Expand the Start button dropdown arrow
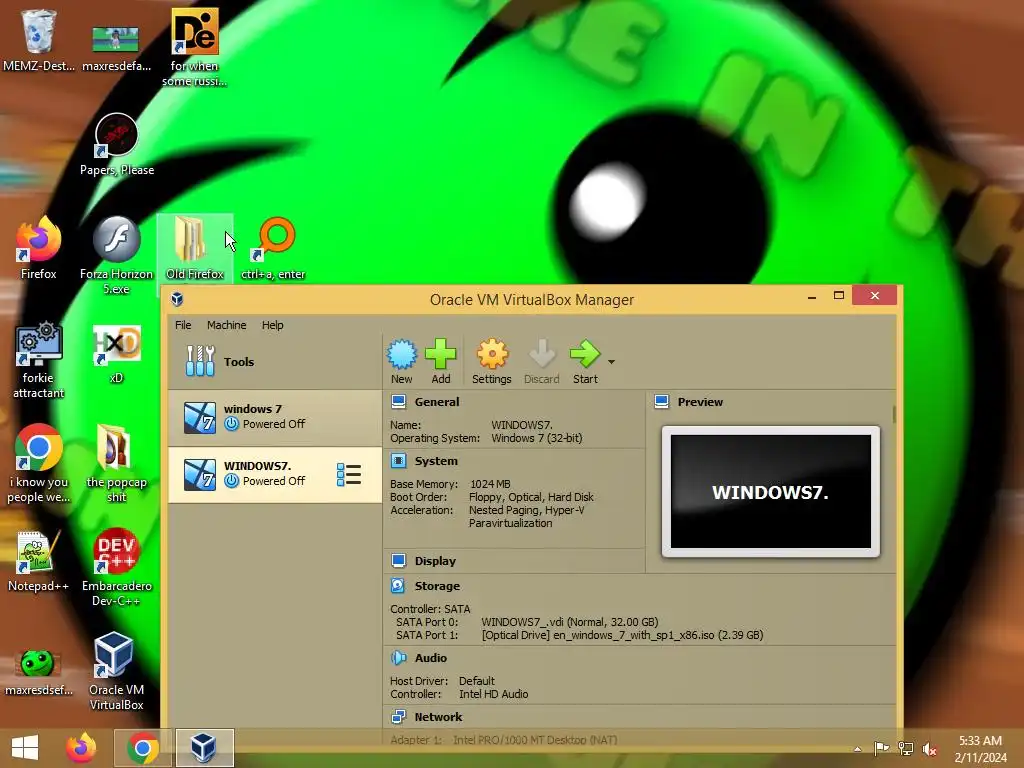This screenshot has width=1024, height=768. click(x=611, y=361)
